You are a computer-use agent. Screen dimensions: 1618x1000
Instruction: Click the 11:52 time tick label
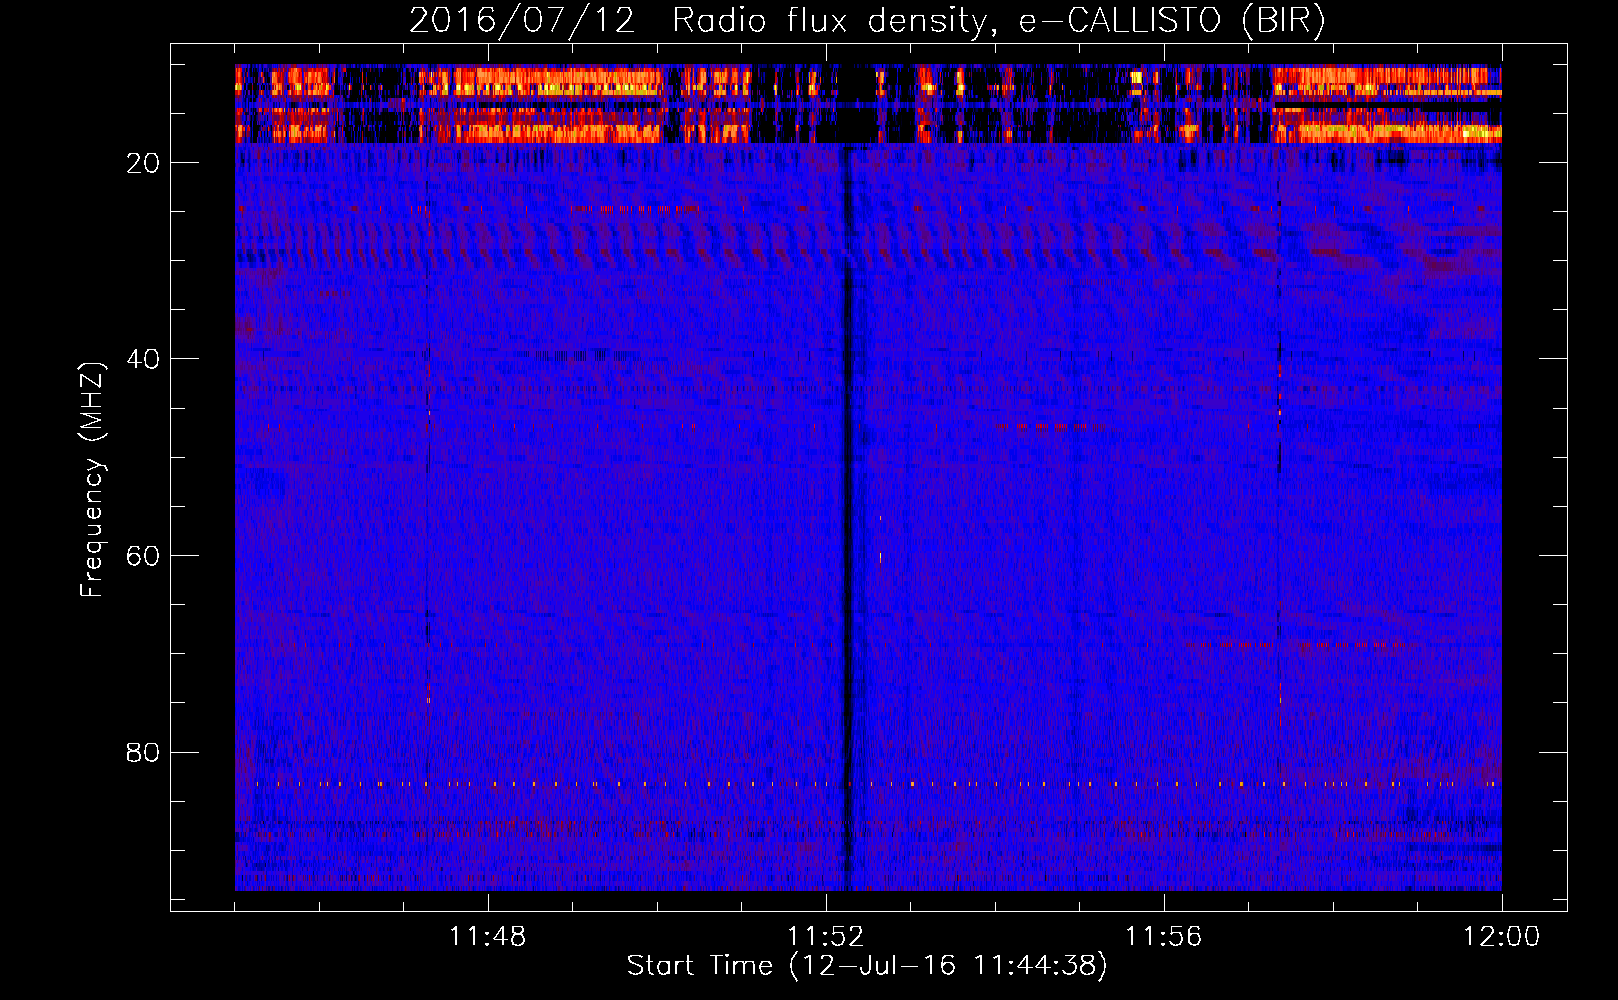point(826,936)
